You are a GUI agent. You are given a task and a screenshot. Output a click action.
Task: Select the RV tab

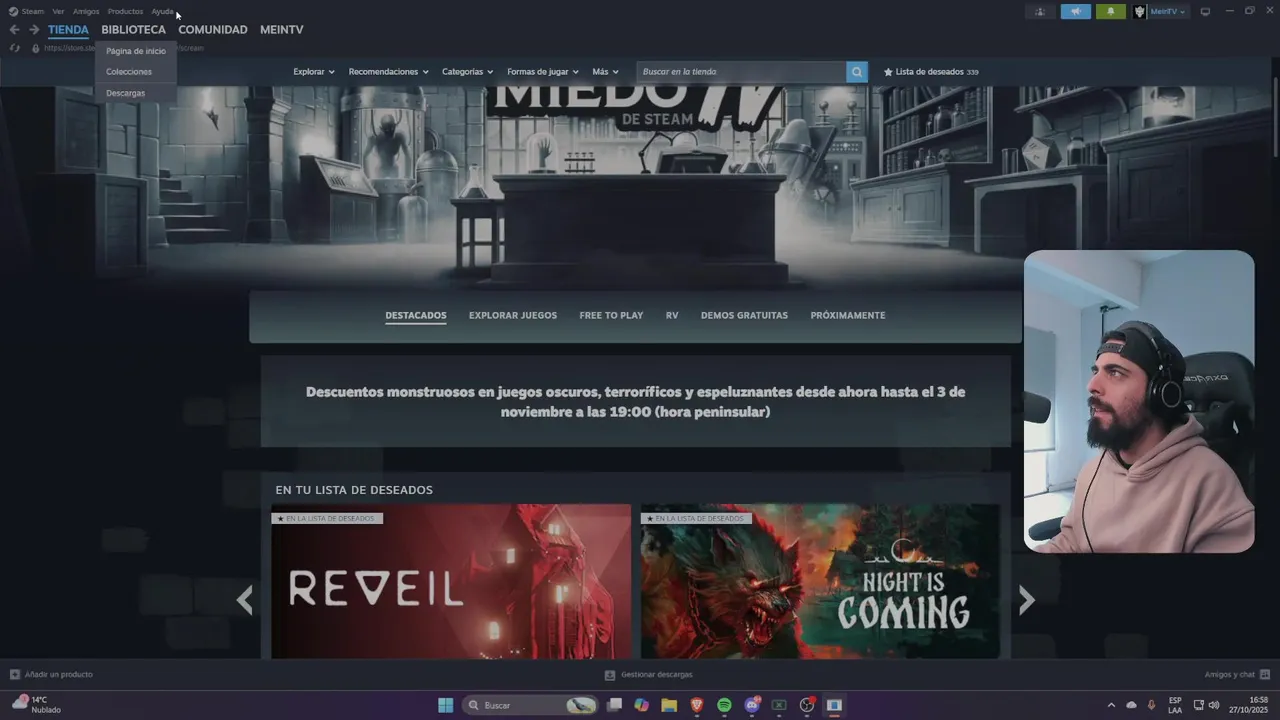pyautogui.click(x=672, y=315)
